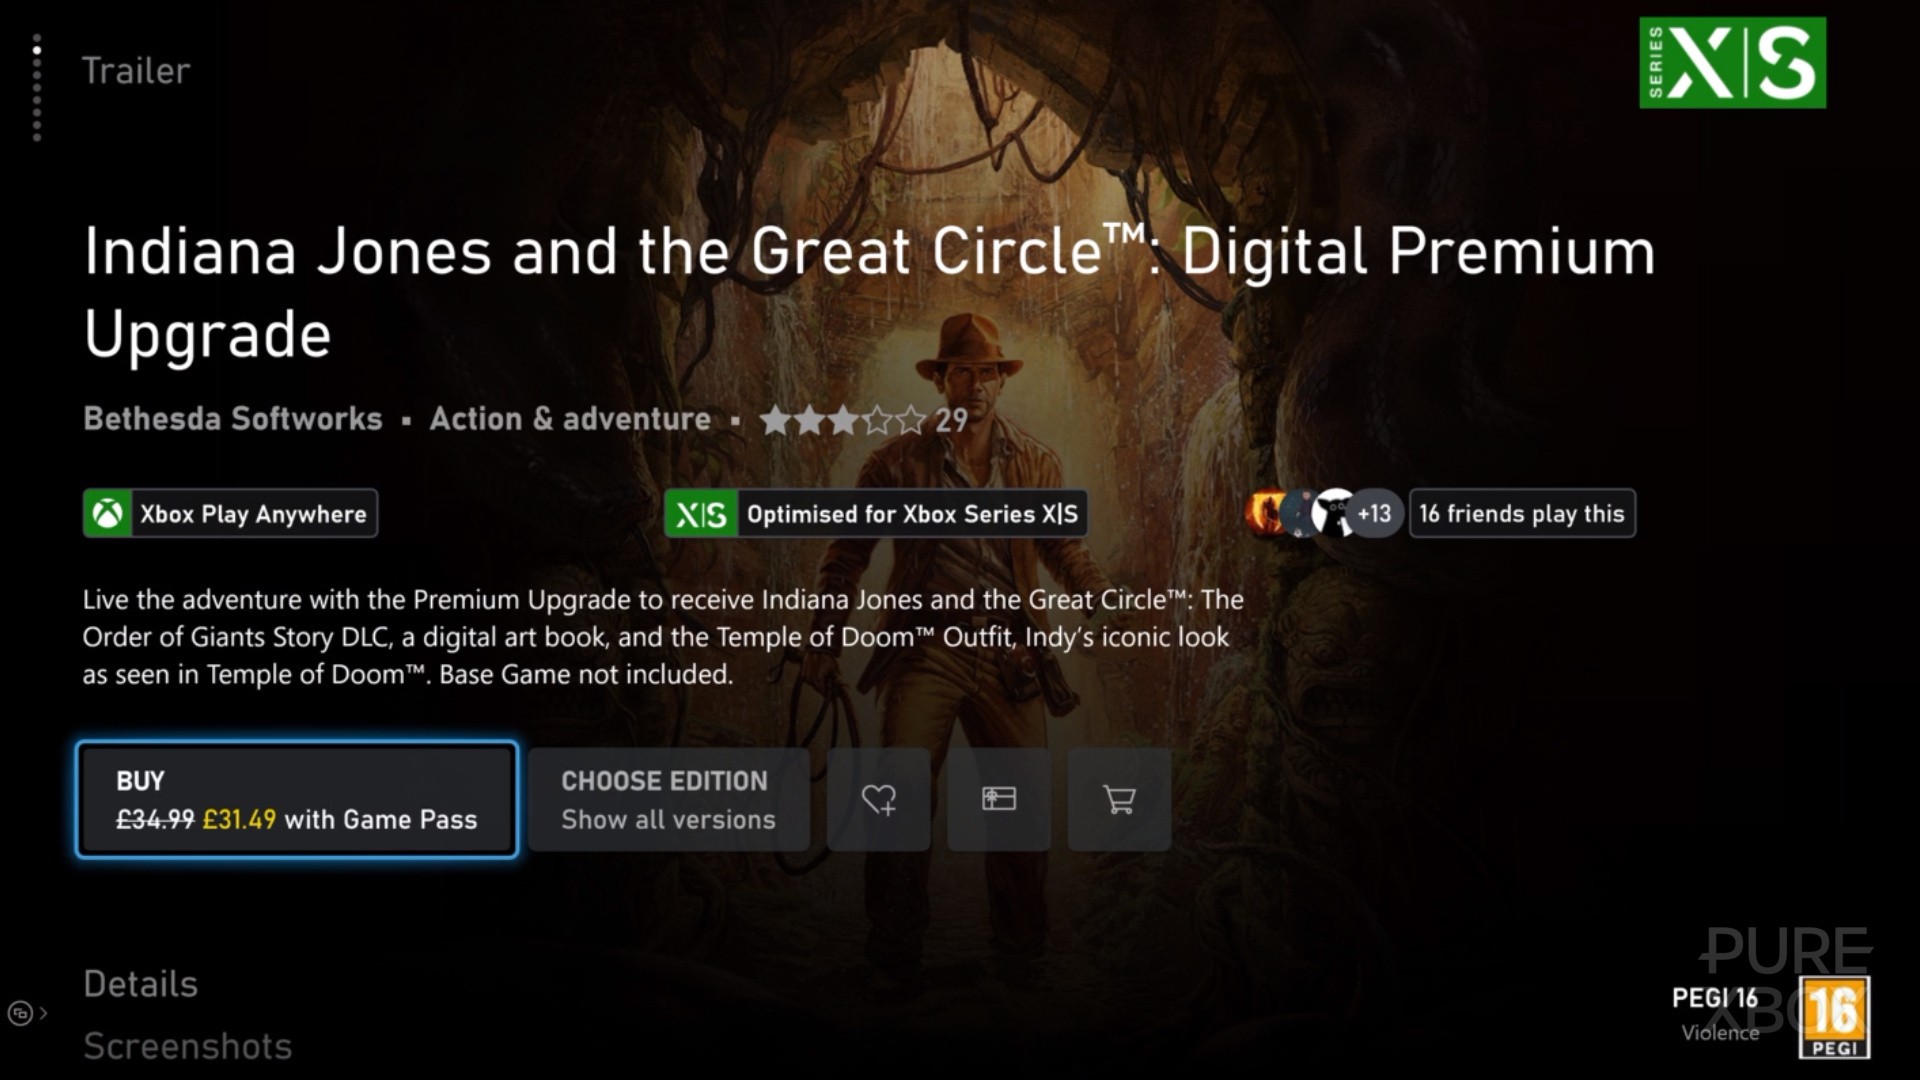This screenshot has width=1920, height=1080.
Task: Open the Trailer section
Action: tap(136, 71)
